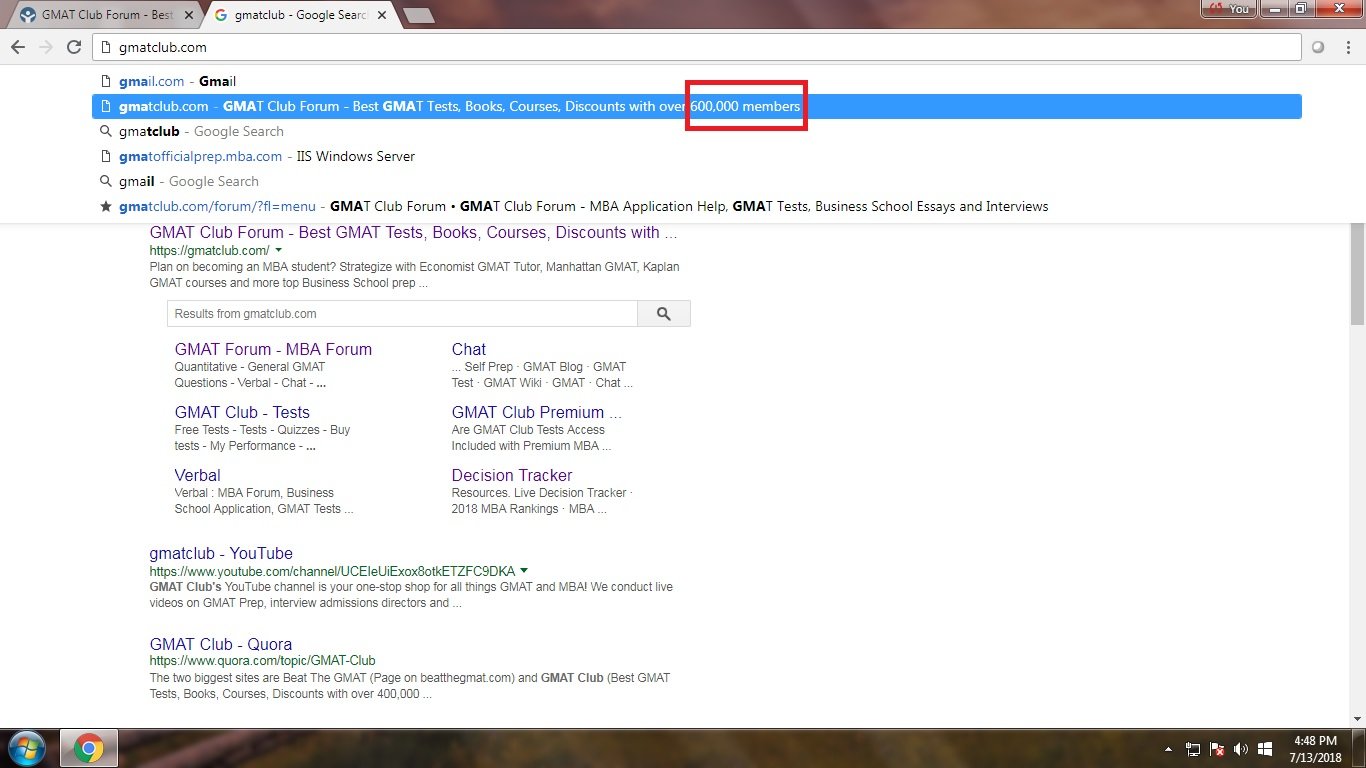Click the volume speaker icon in the tray
The image size is (1366, 768).
click(1241, 749)
